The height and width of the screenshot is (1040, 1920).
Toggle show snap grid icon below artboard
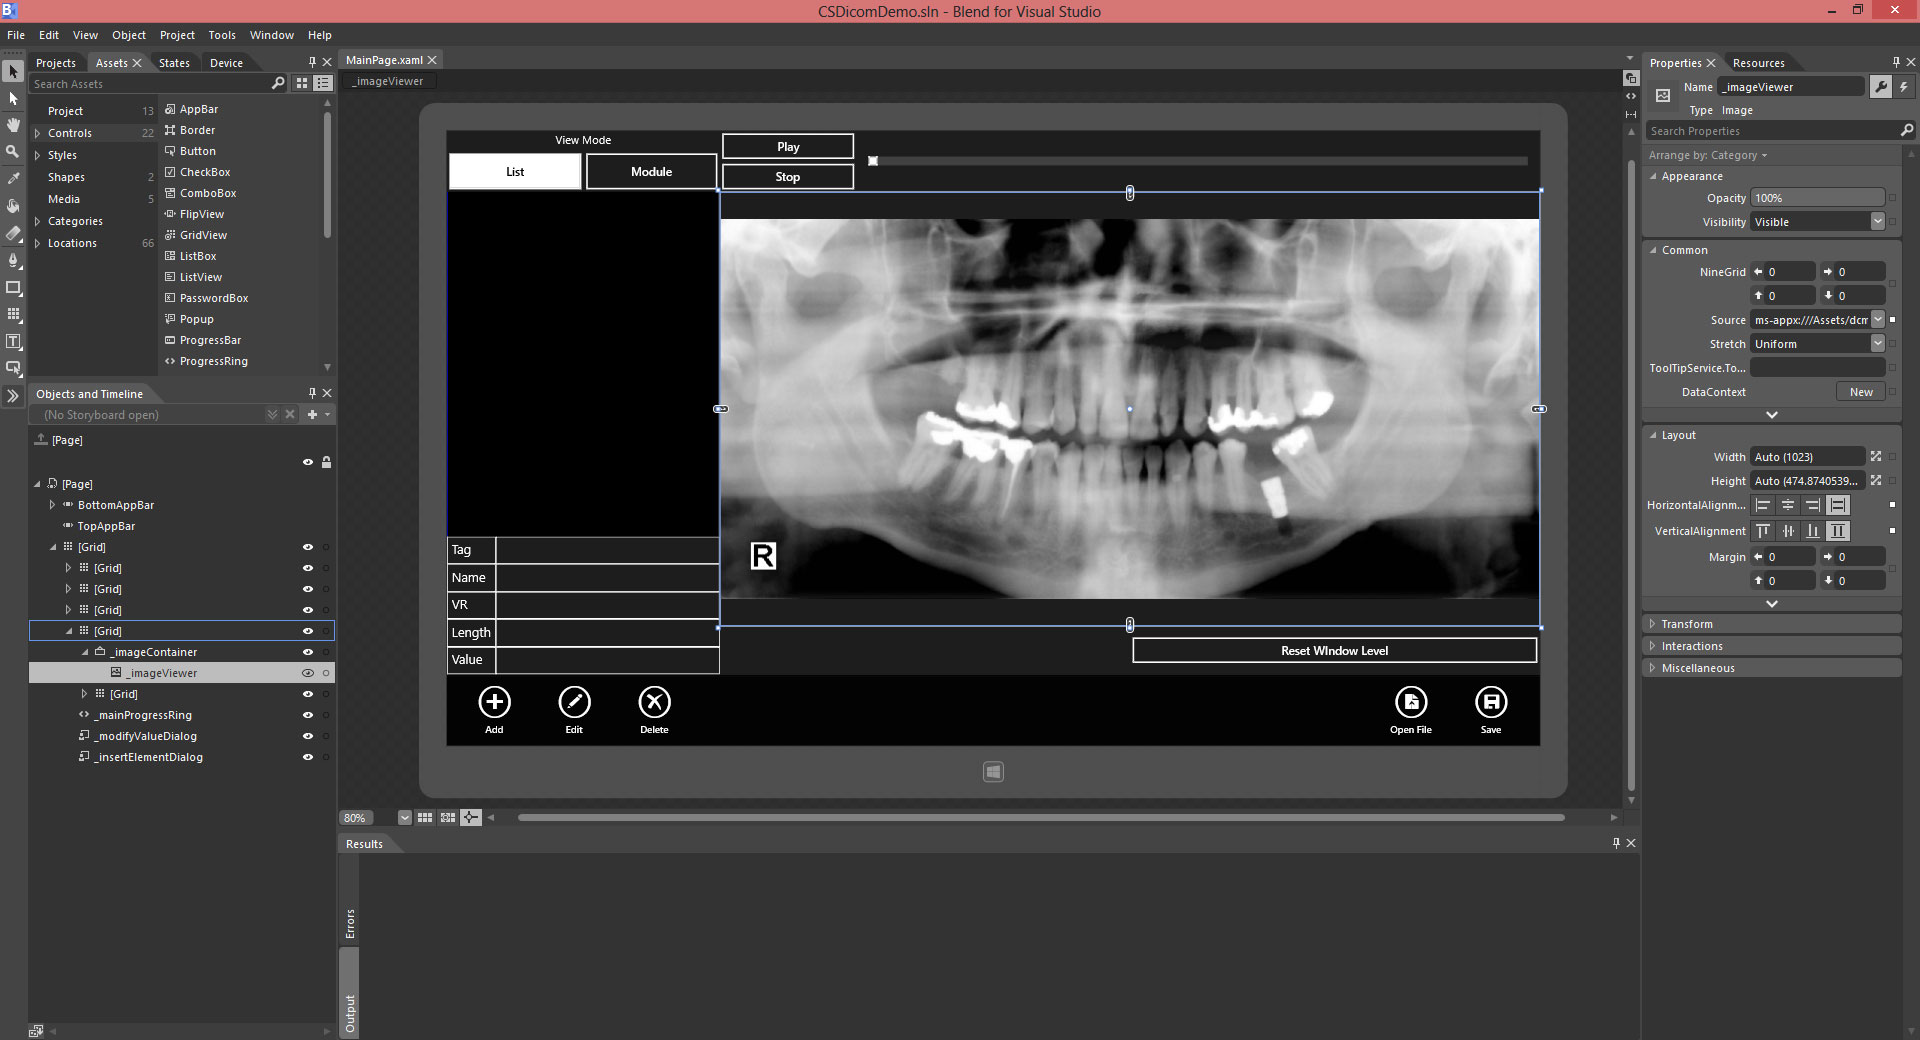point(425,818)
